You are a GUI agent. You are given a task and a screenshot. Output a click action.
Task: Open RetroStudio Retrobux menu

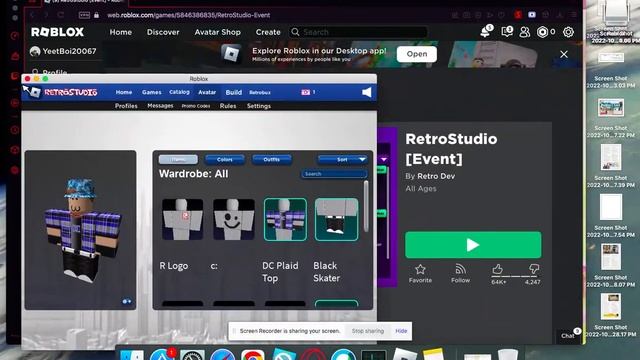260,93
